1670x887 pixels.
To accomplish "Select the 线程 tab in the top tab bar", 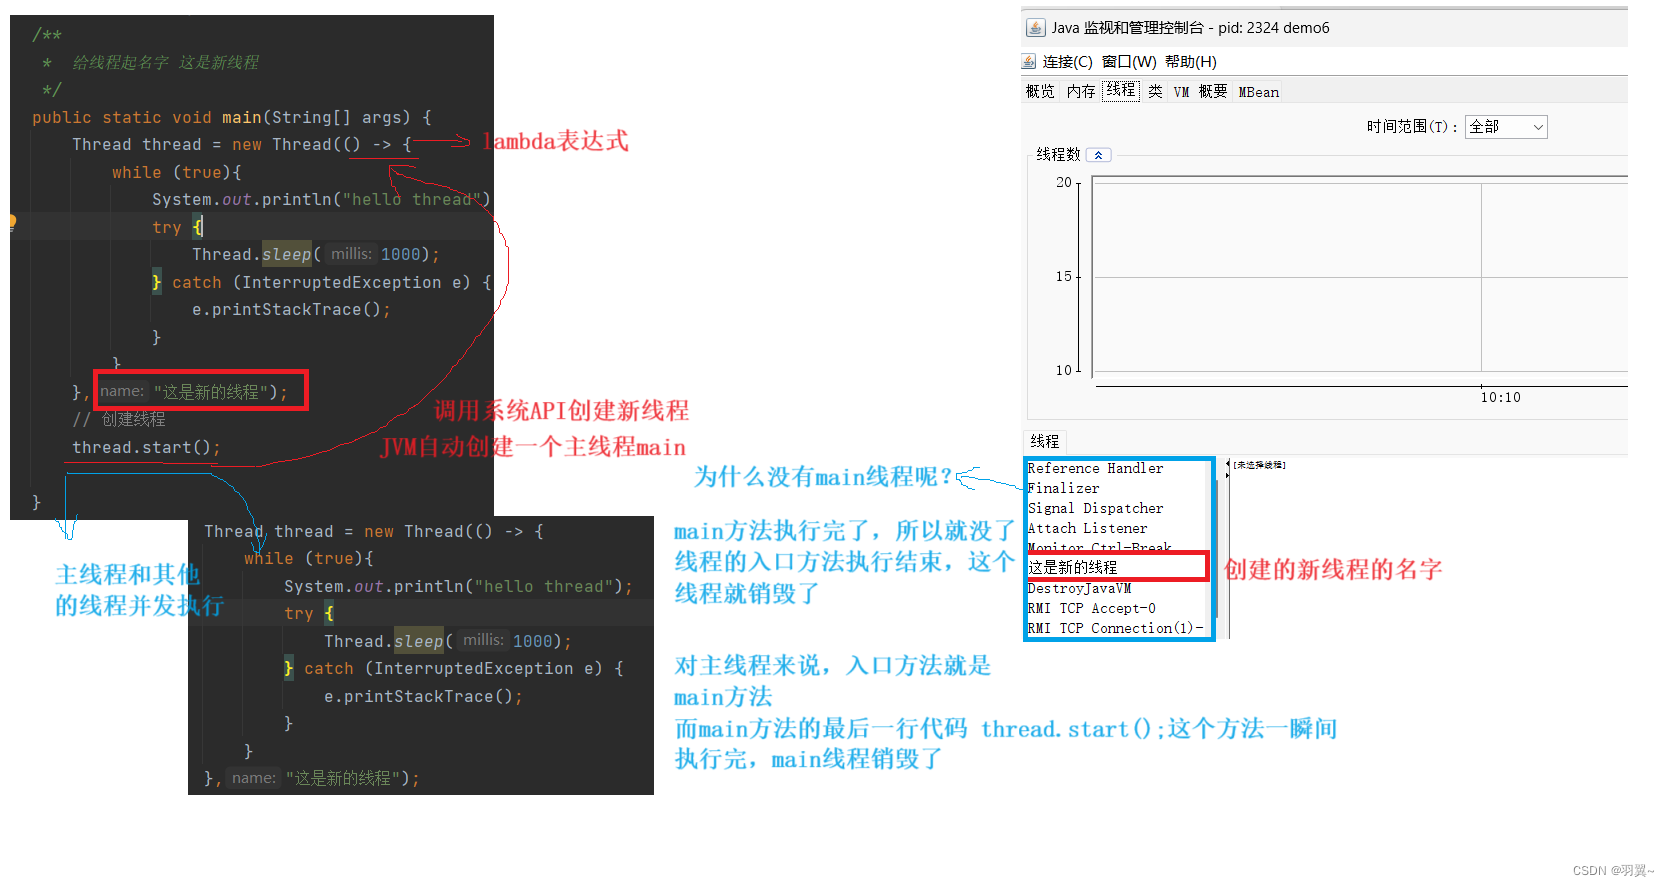I will point(1121,91).
